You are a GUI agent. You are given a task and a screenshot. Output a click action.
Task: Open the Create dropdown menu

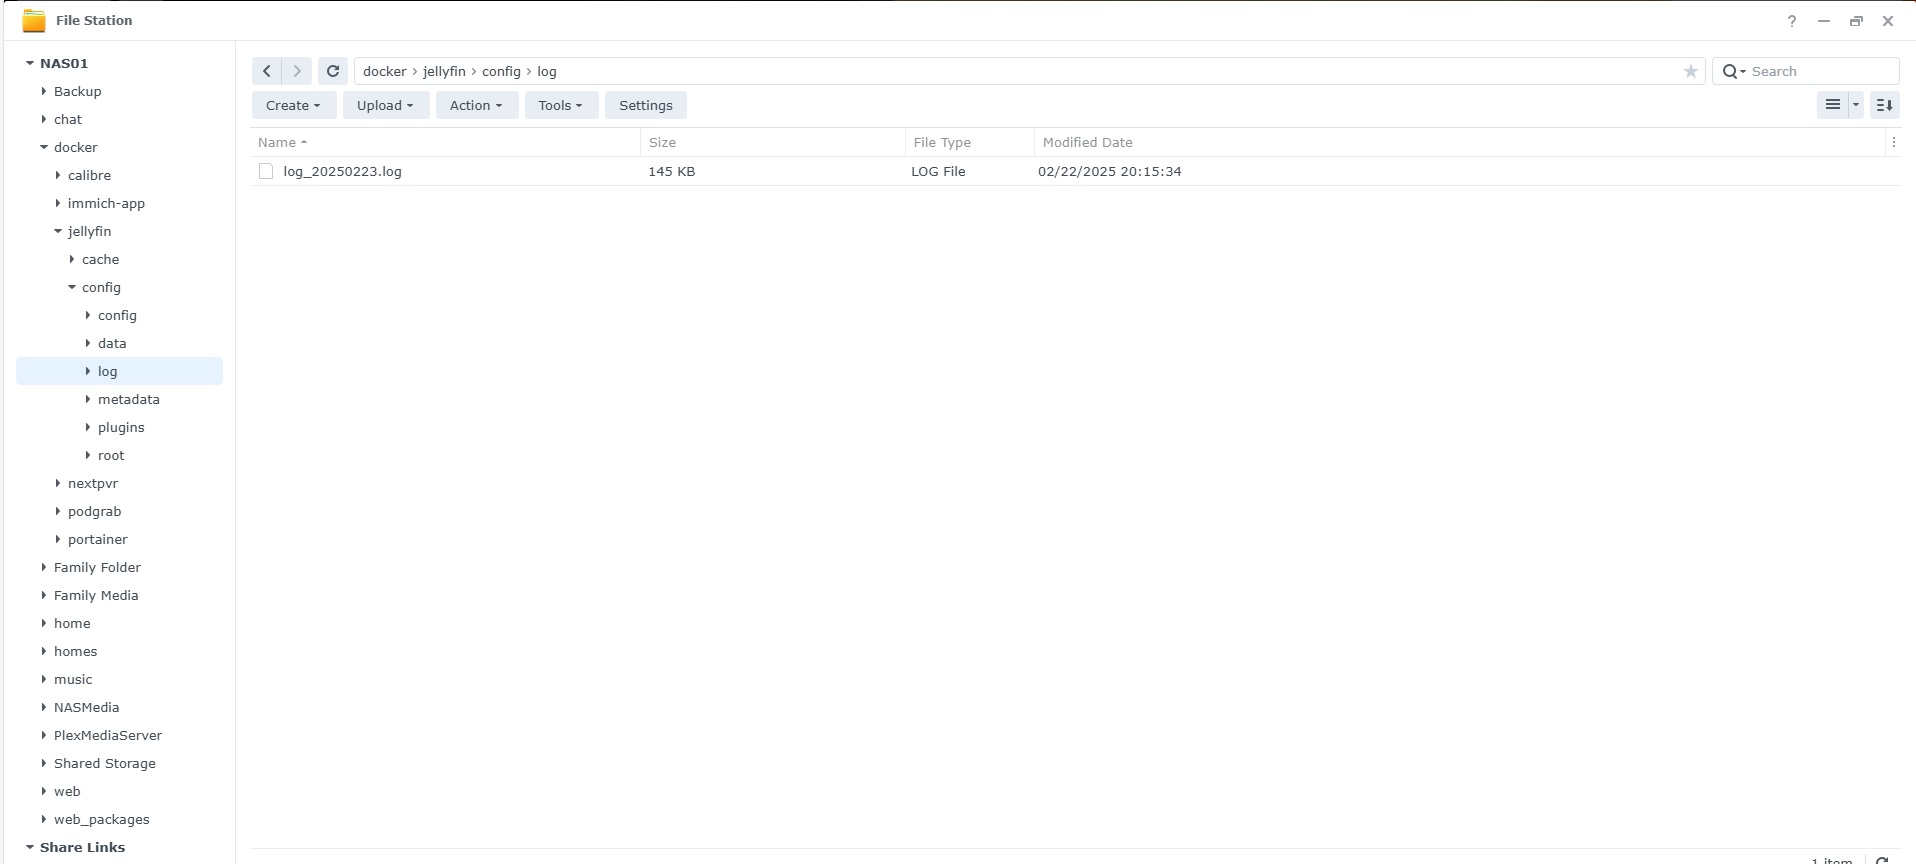pyautogui.click(x=293, y=105)
